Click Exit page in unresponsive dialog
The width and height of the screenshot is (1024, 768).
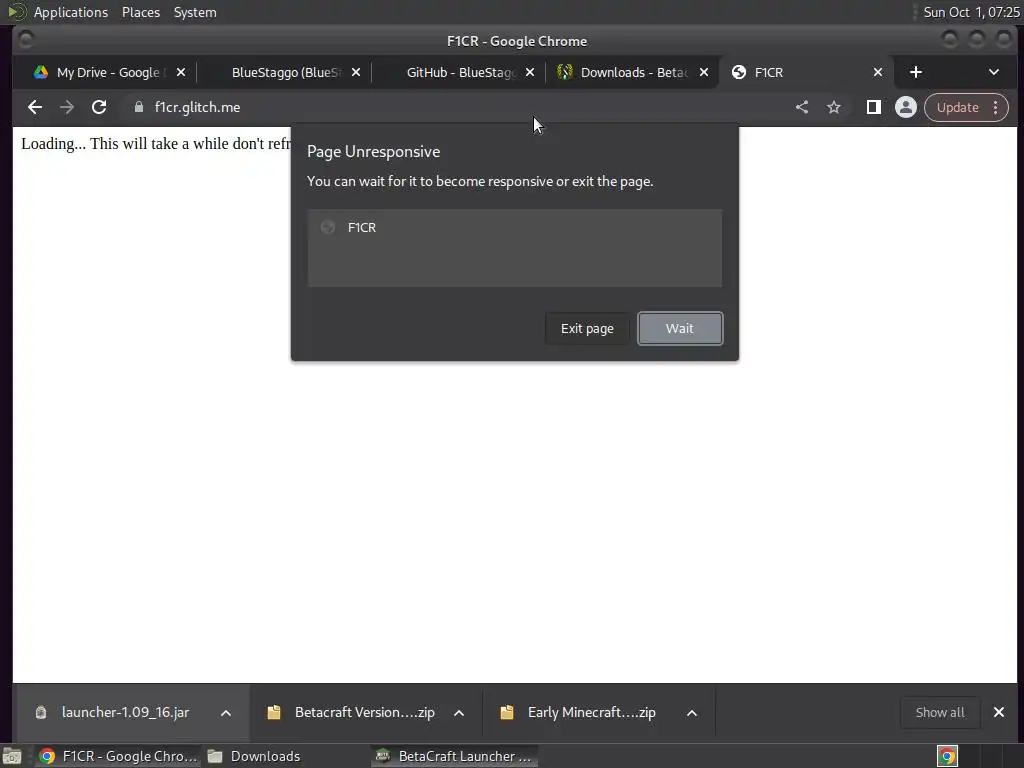click(587, 328)
